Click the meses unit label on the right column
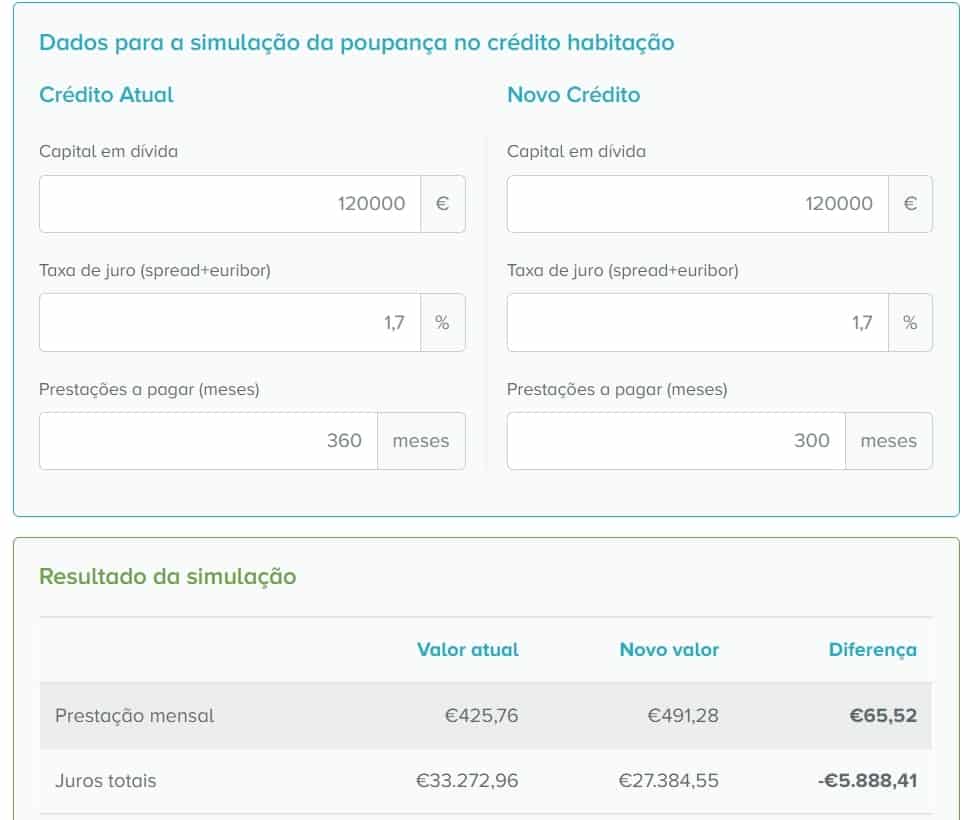This screenshot has height=820, width=970. pos(889,440)
